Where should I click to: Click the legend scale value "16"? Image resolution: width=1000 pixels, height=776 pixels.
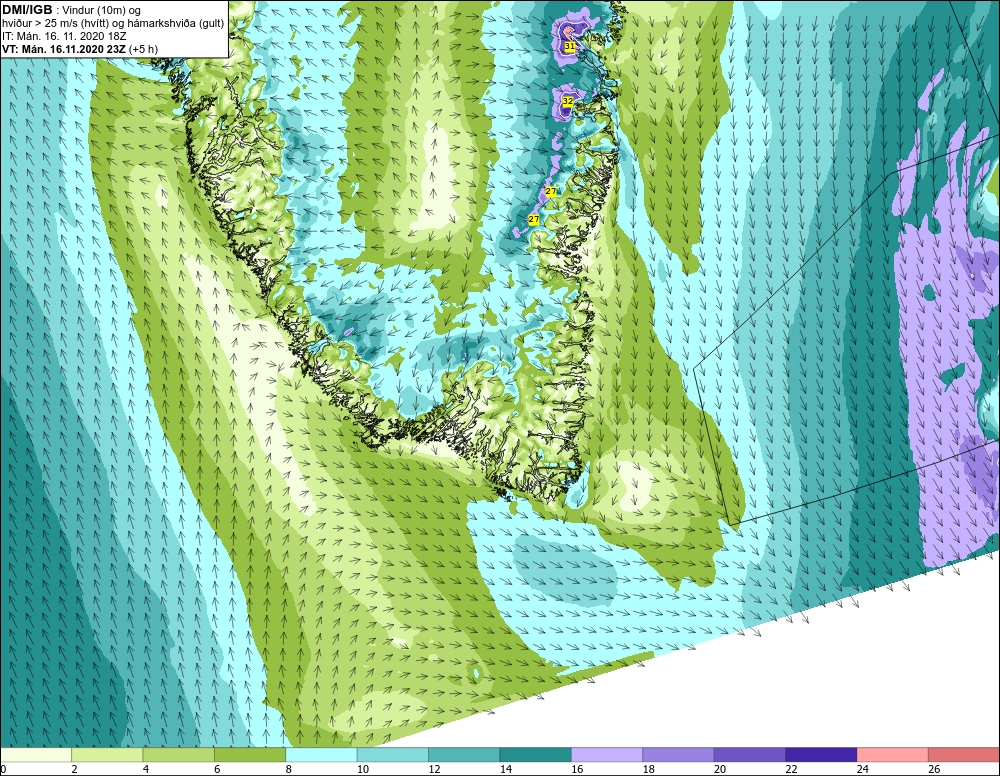coord(577,769)
